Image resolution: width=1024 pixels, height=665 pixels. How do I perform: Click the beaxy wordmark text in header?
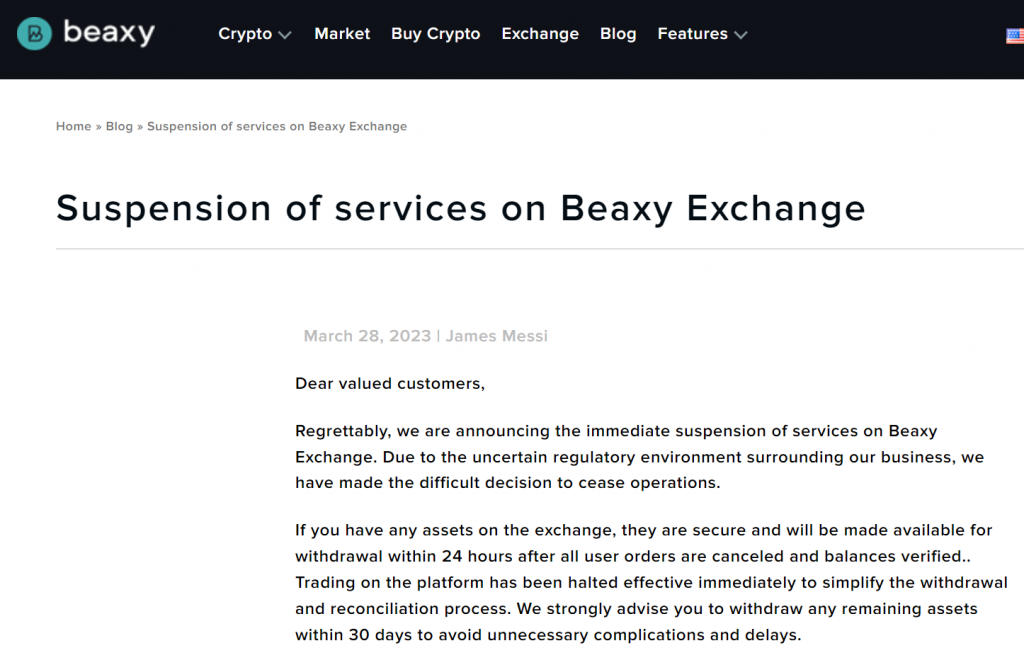[109, 33]
